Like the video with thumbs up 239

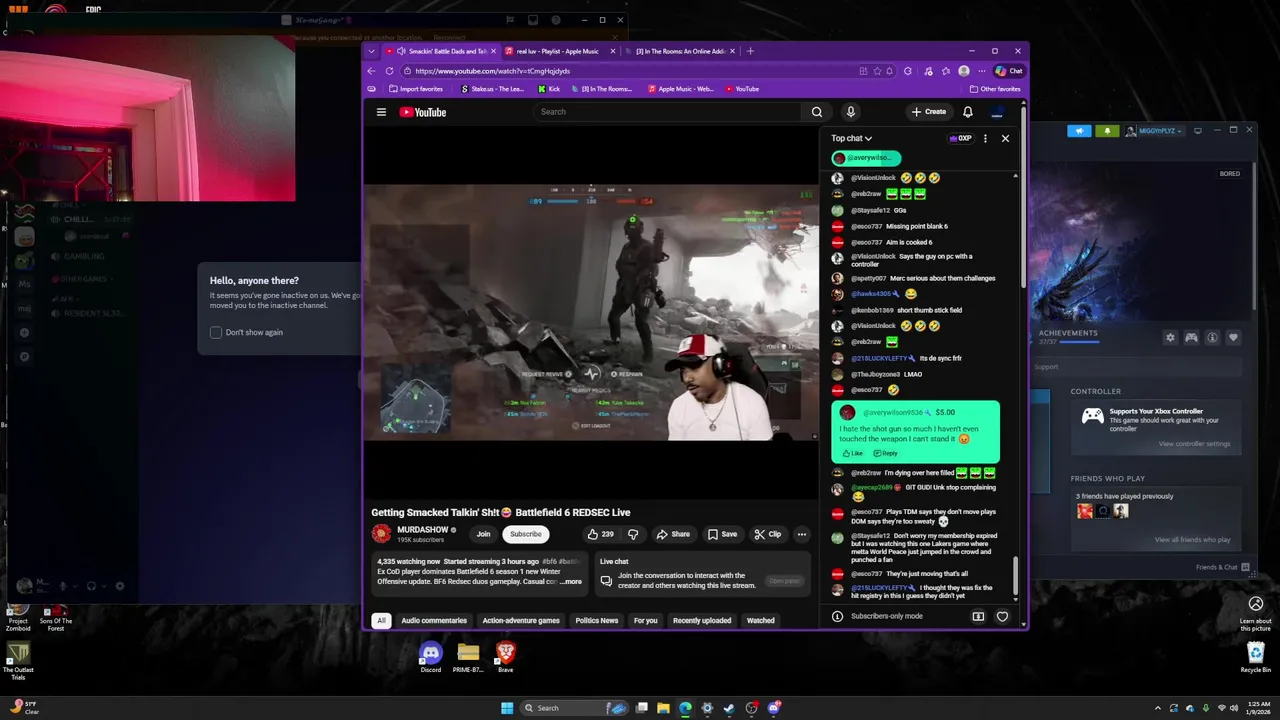pos(600,534)
